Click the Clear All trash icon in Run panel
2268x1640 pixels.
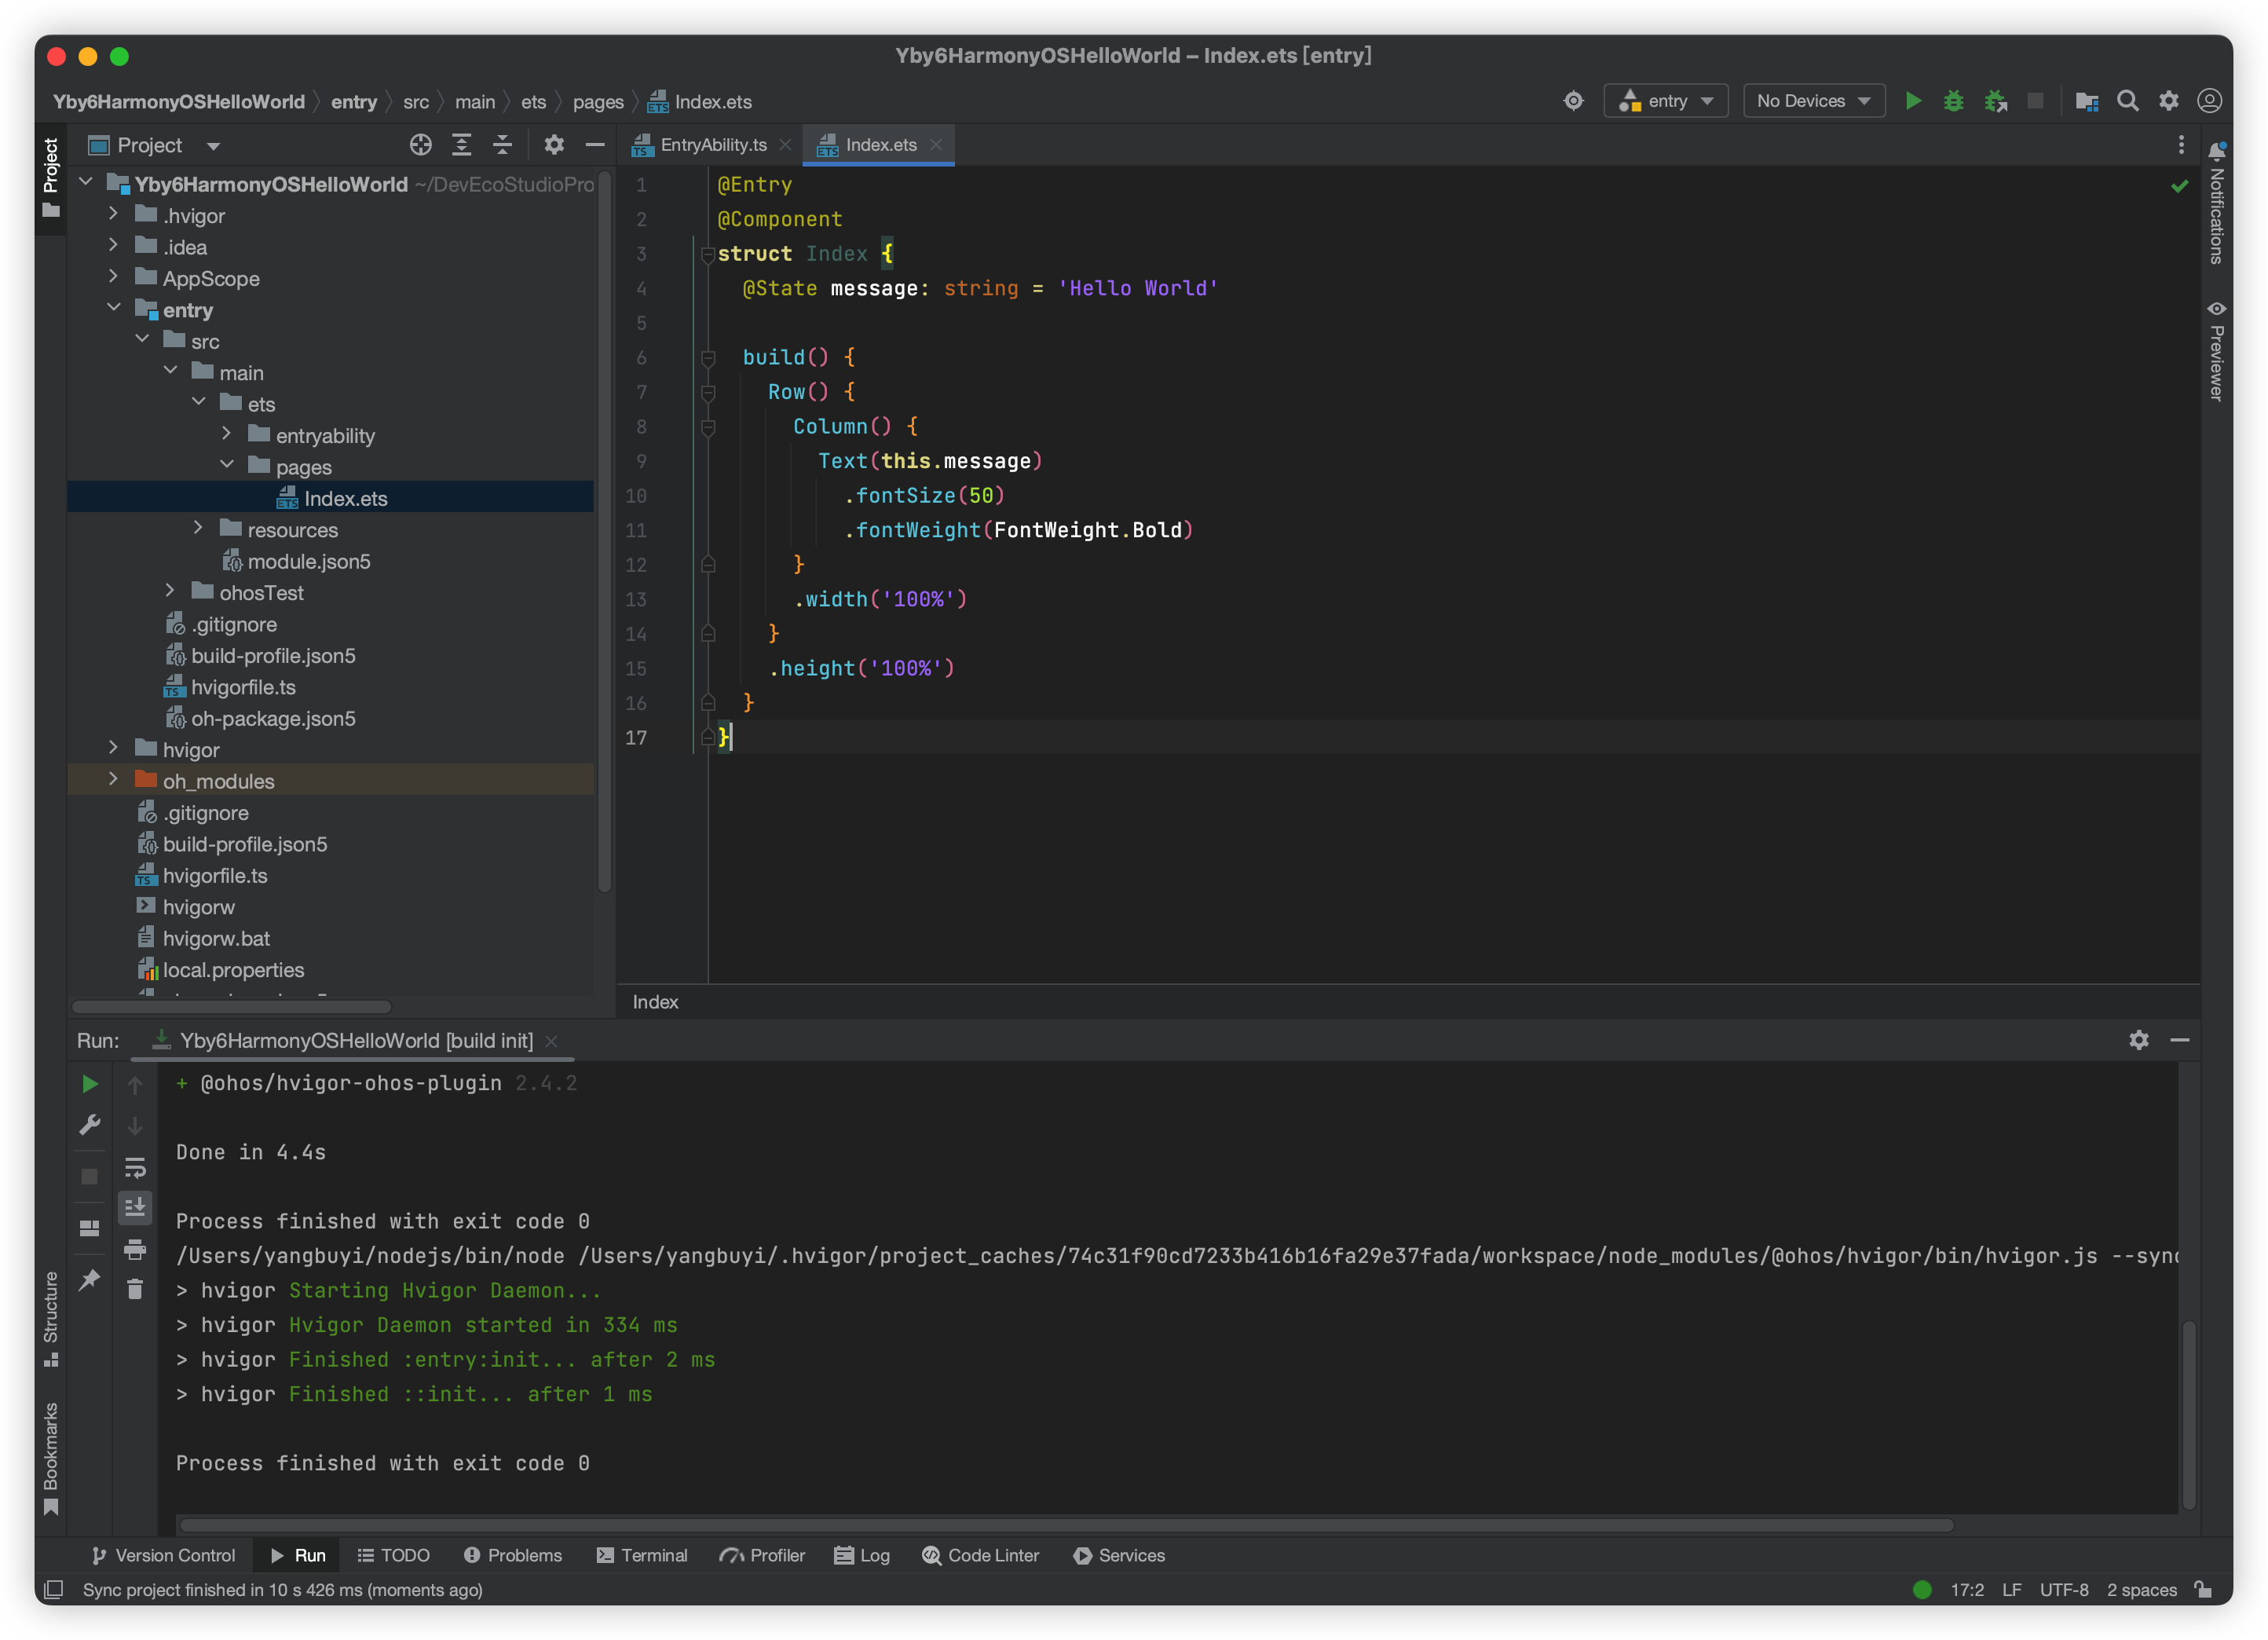tap(135, 1290)
